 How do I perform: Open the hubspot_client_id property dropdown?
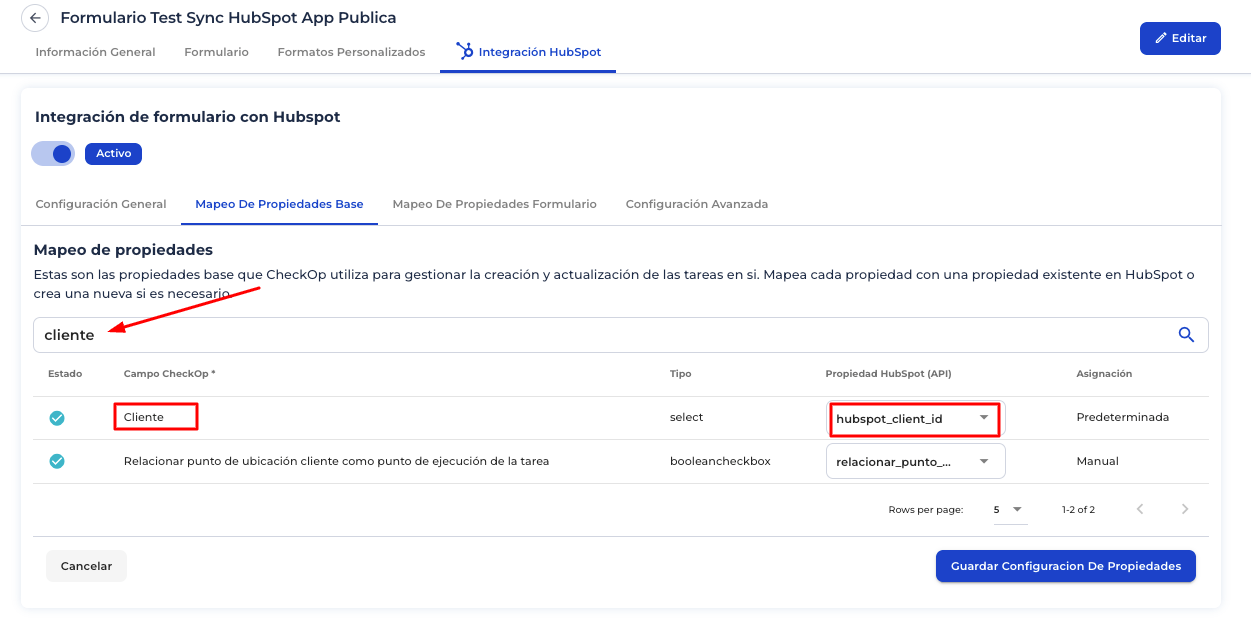[x=915, y=418]
